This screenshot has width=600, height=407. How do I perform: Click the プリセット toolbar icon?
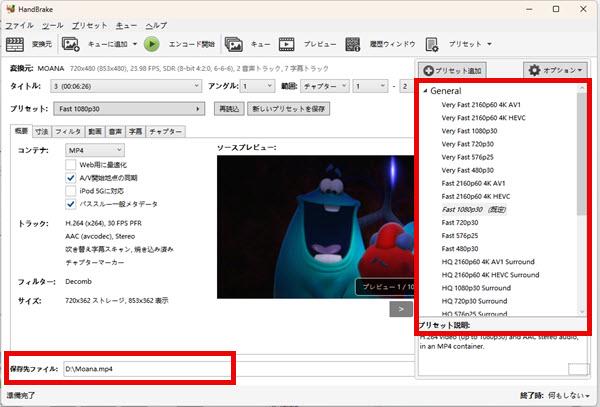(432, 44)
